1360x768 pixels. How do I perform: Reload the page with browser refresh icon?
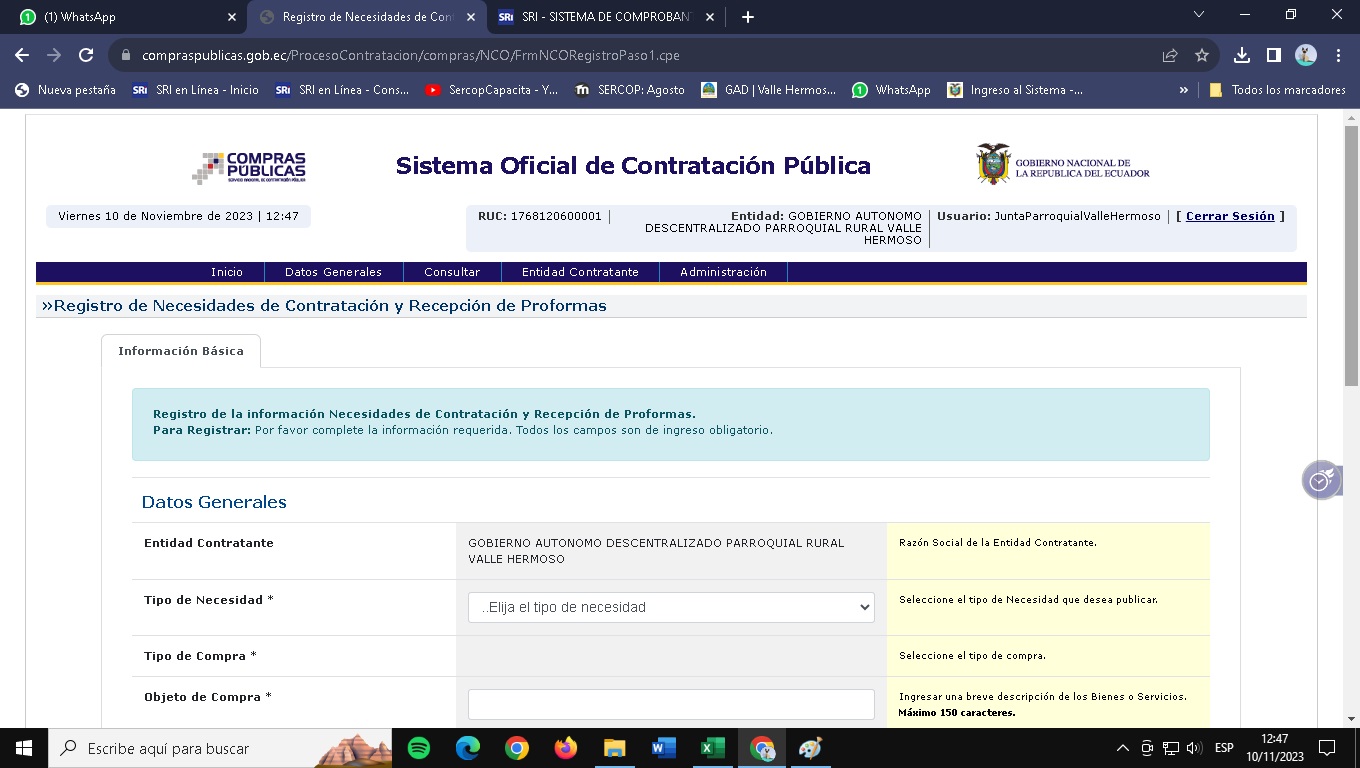[x=86, y=56]
